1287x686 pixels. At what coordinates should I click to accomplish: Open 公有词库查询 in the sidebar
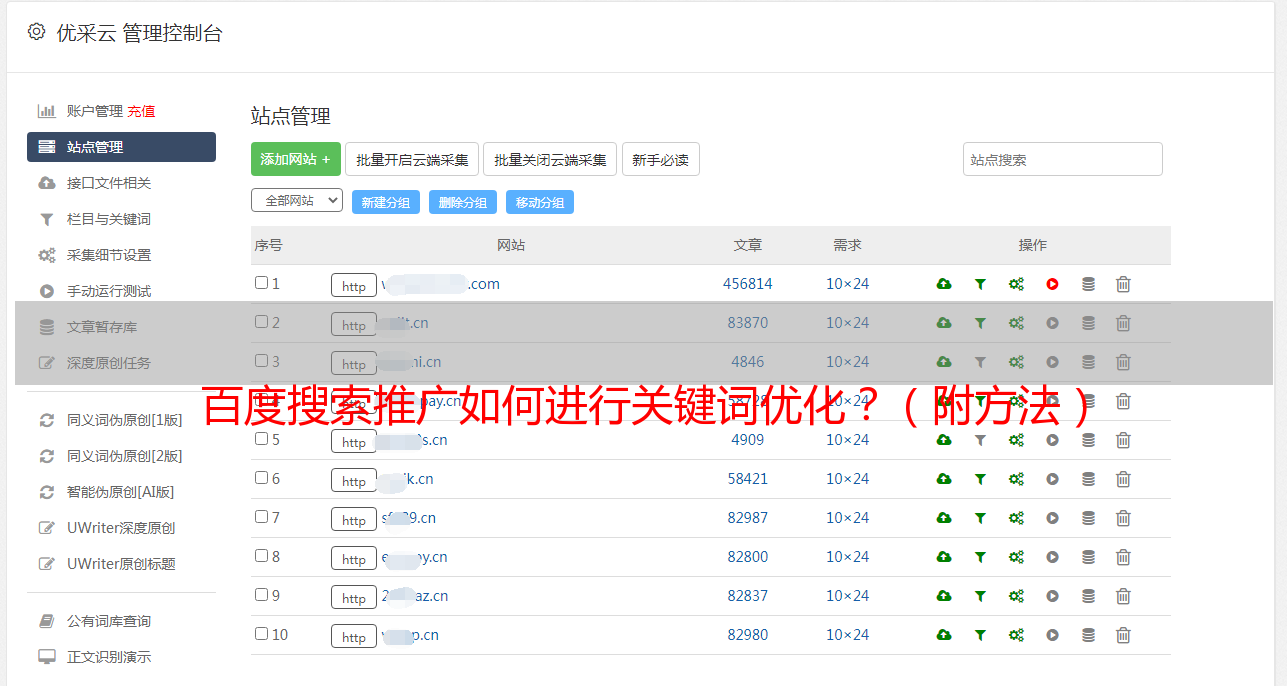[109, 621]
